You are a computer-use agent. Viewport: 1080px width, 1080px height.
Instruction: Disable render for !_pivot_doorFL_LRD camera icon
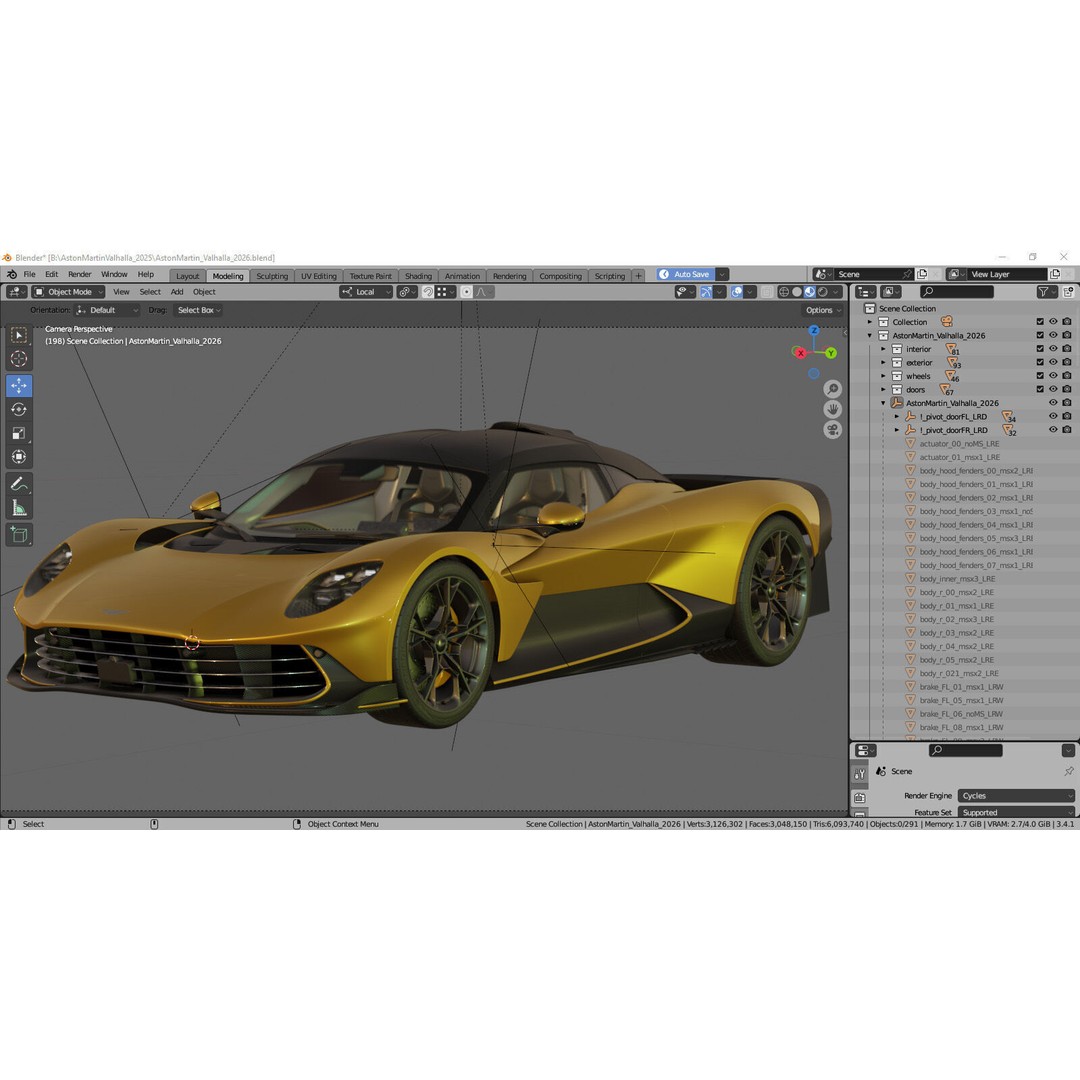[1067, 416]
